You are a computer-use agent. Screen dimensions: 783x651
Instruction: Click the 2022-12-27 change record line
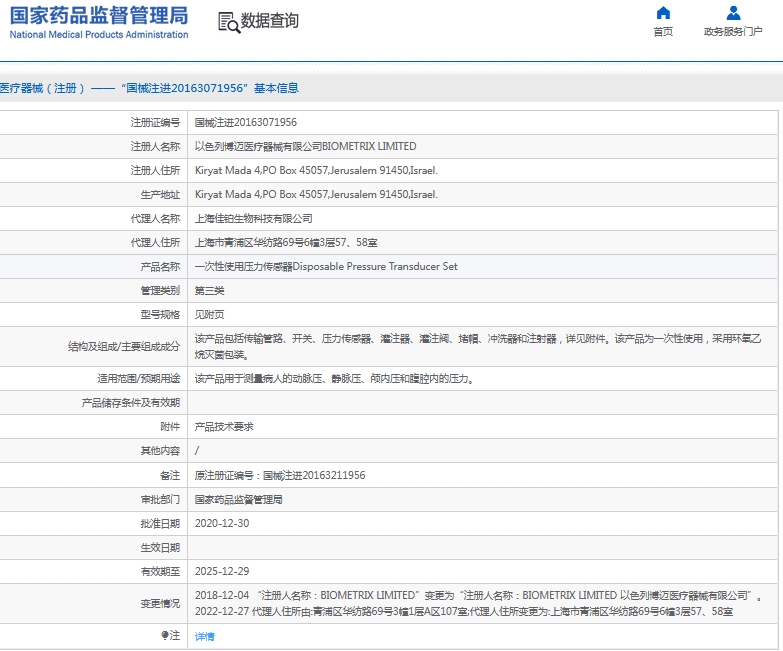click(463, 611)
